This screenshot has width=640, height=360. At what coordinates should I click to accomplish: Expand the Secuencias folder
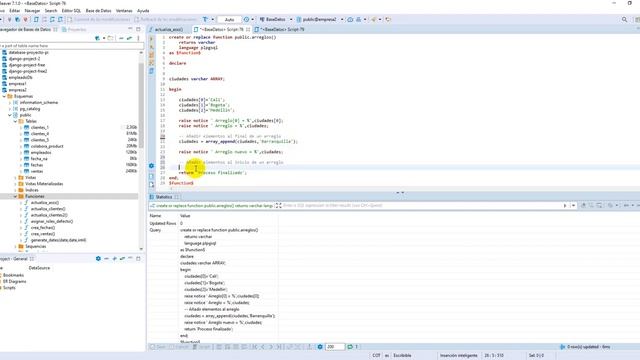(x=16, y=247)
